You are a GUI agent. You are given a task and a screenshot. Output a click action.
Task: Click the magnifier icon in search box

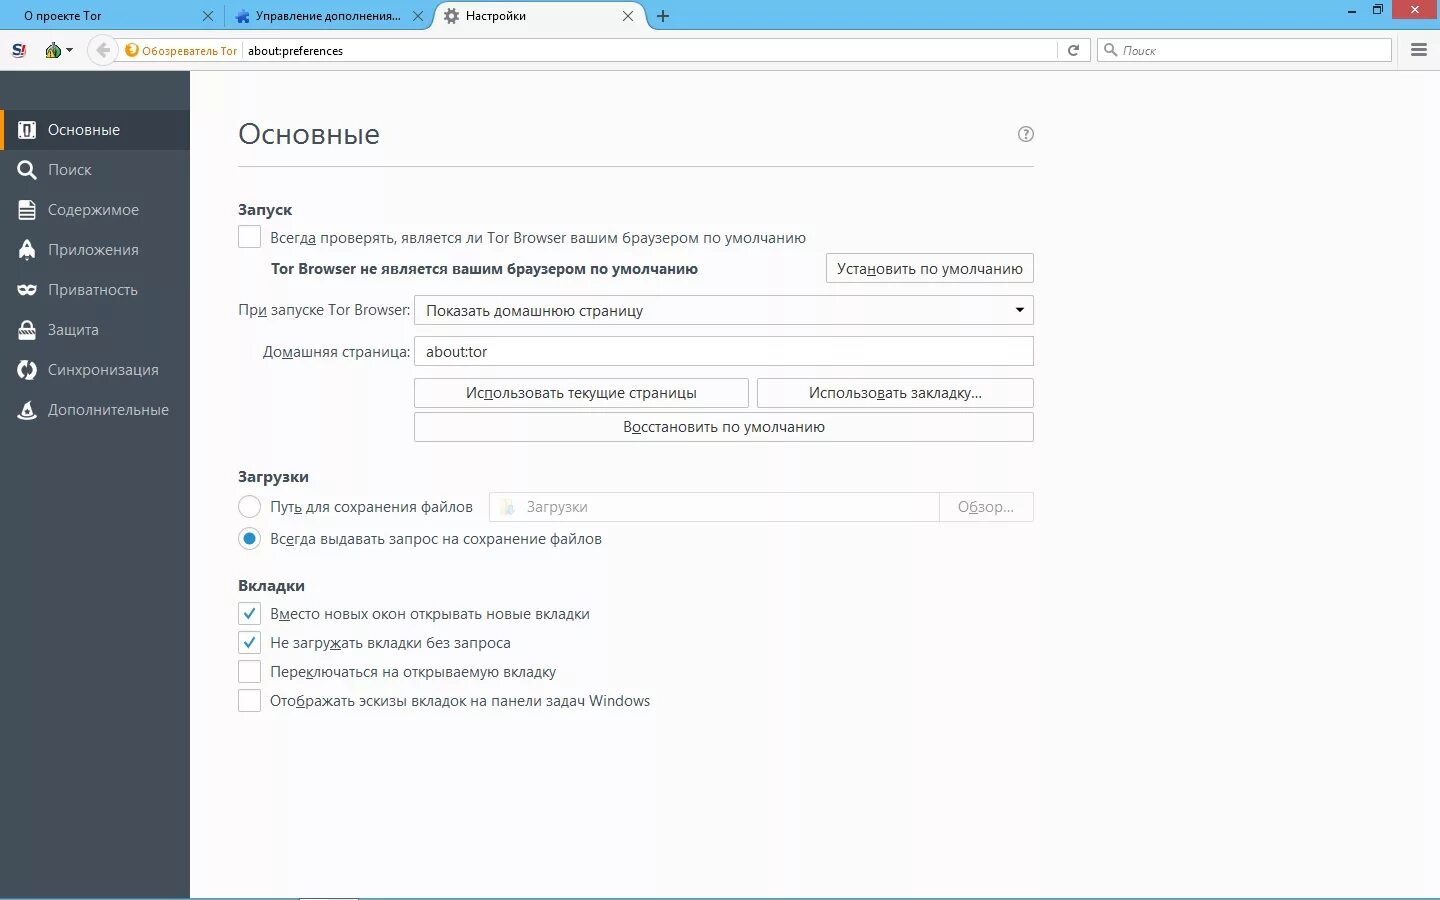click(x=1110, y=50)
